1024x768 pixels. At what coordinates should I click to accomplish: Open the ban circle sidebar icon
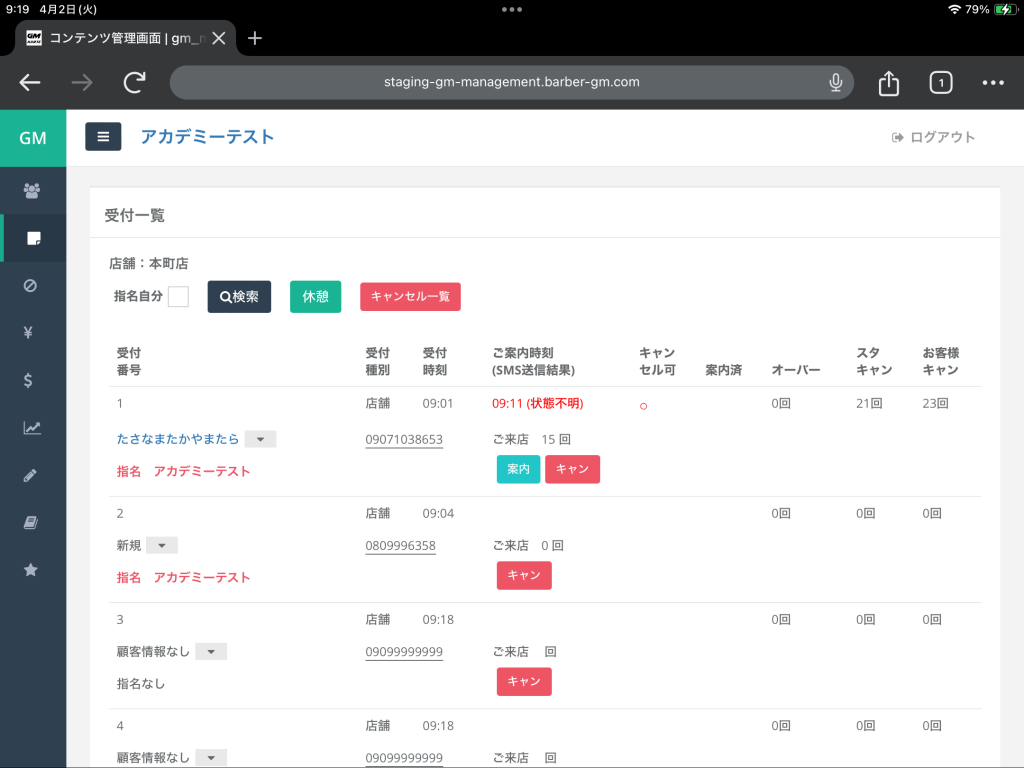pos(31,286)
